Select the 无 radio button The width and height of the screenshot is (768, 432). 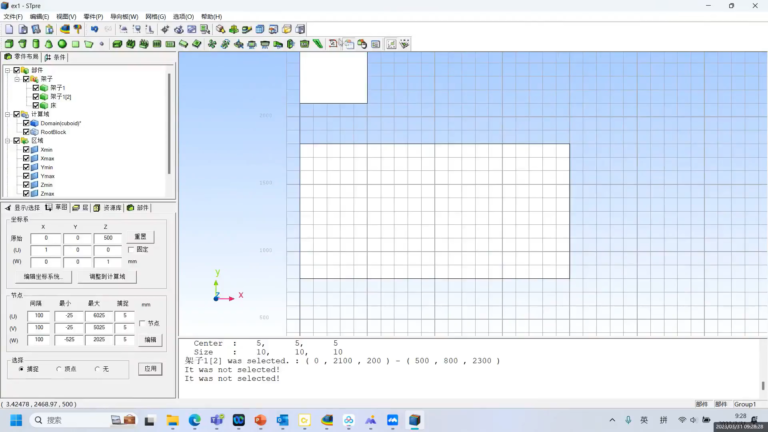97,369
